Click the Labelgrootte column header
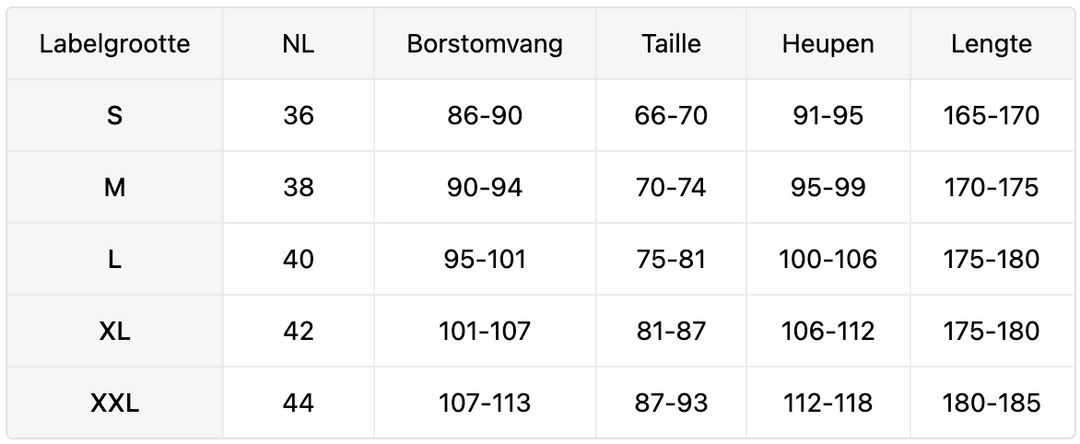Viewport: 1080px width, 444px height. click(x=115, y=44)
